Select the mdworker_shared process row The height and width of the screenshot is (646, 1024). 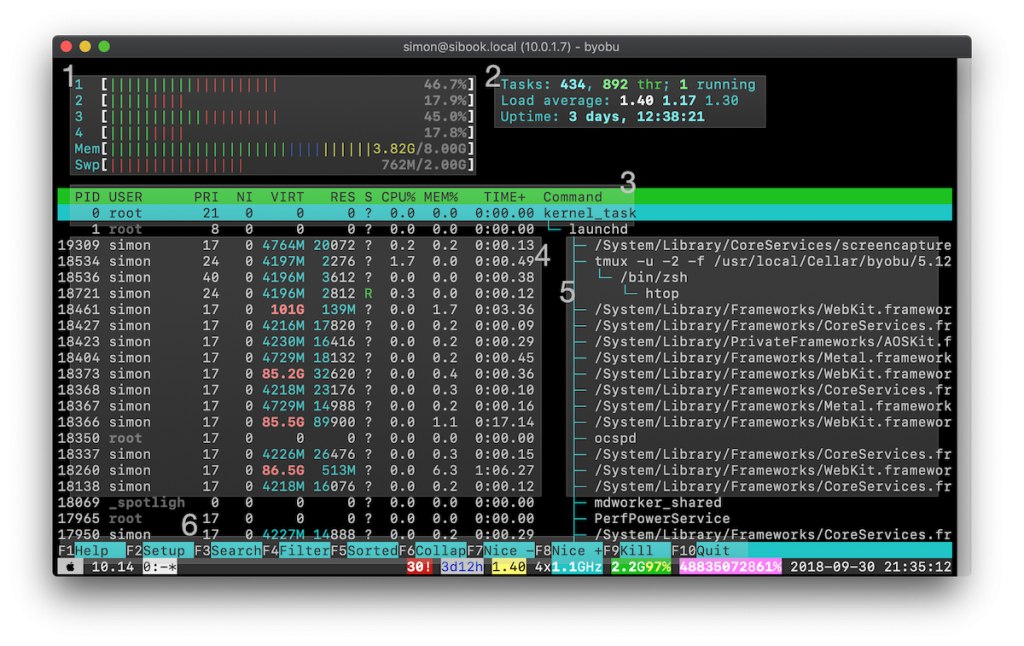point(504,502)
